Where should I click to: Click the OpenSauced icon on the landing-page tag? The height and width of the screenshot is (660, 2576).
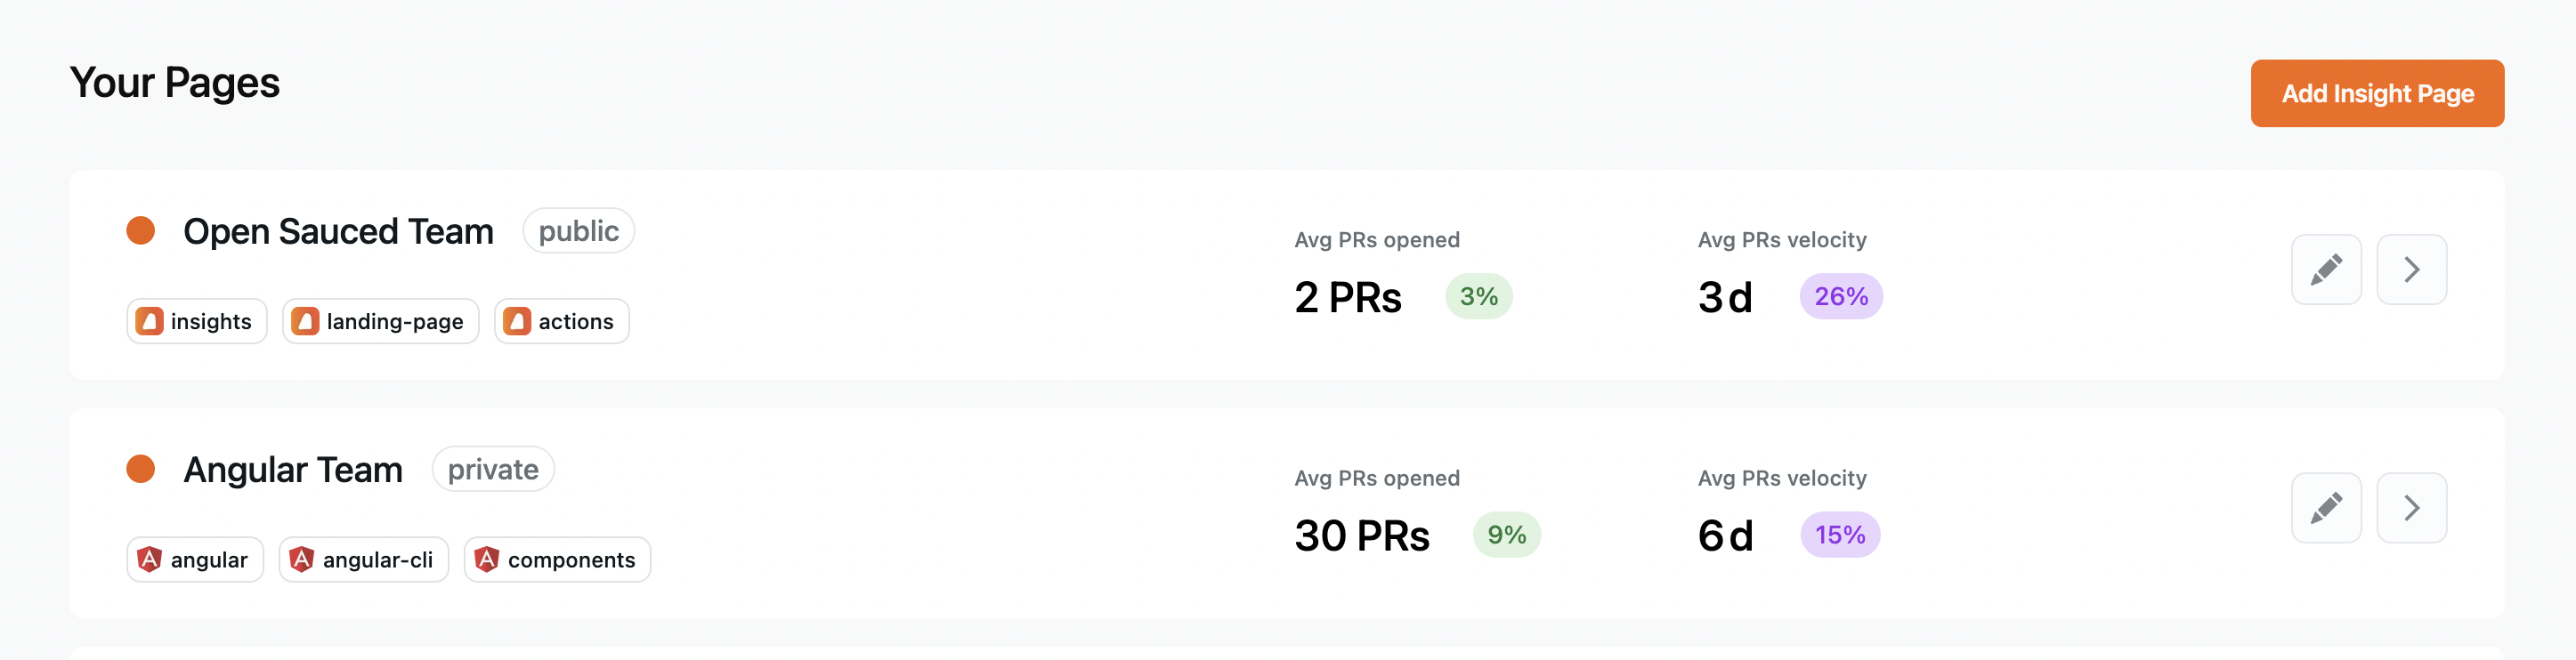click(x=307, y=321)
